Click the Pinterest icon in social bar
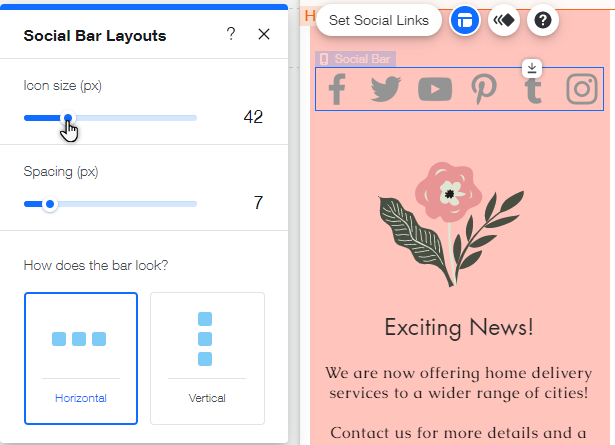This screenshot has height=445, width=615. (484, 89)
